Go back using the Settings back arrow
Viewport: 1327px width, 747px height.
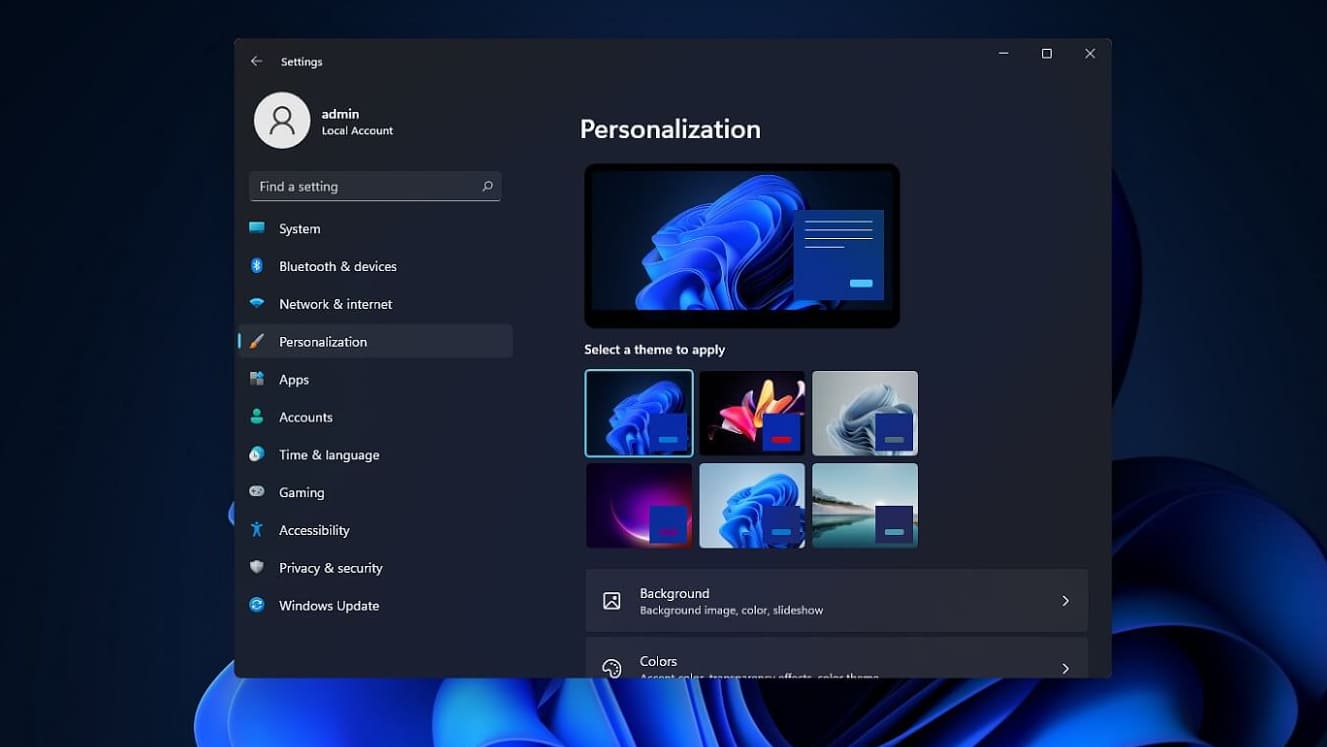(257, 61)
